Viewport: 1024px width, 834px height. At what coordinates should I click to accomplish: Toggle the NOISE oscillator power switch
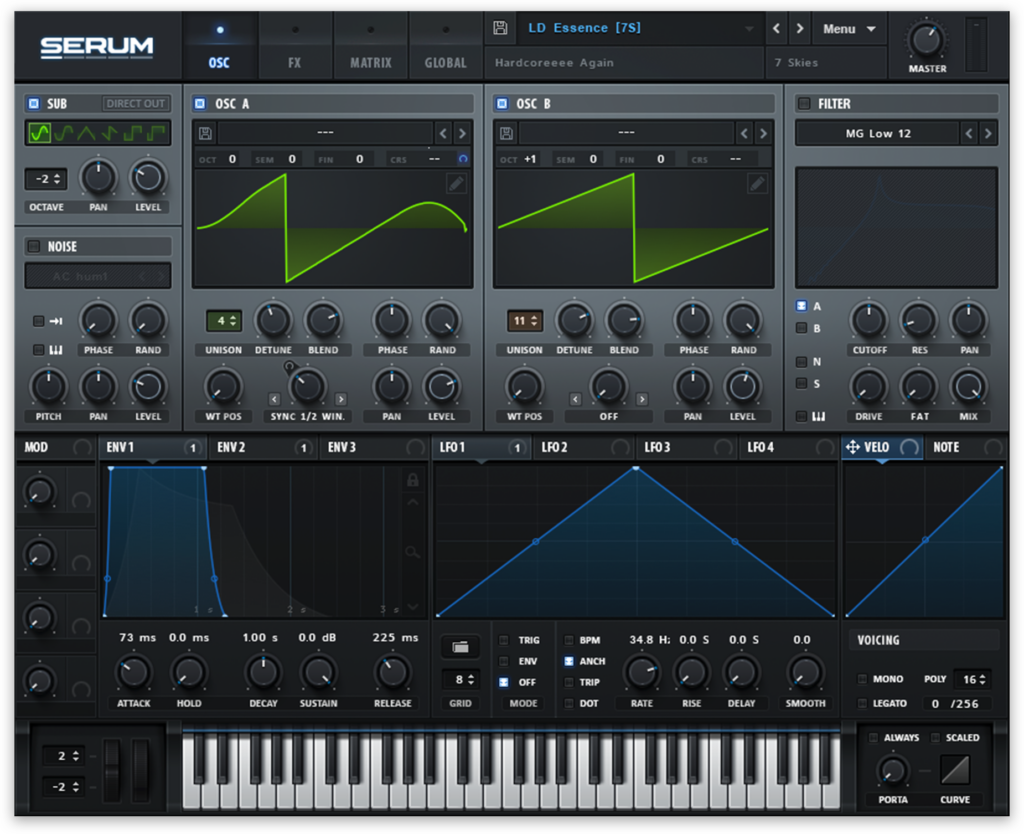pyautogui.click(x=33, y=246)
